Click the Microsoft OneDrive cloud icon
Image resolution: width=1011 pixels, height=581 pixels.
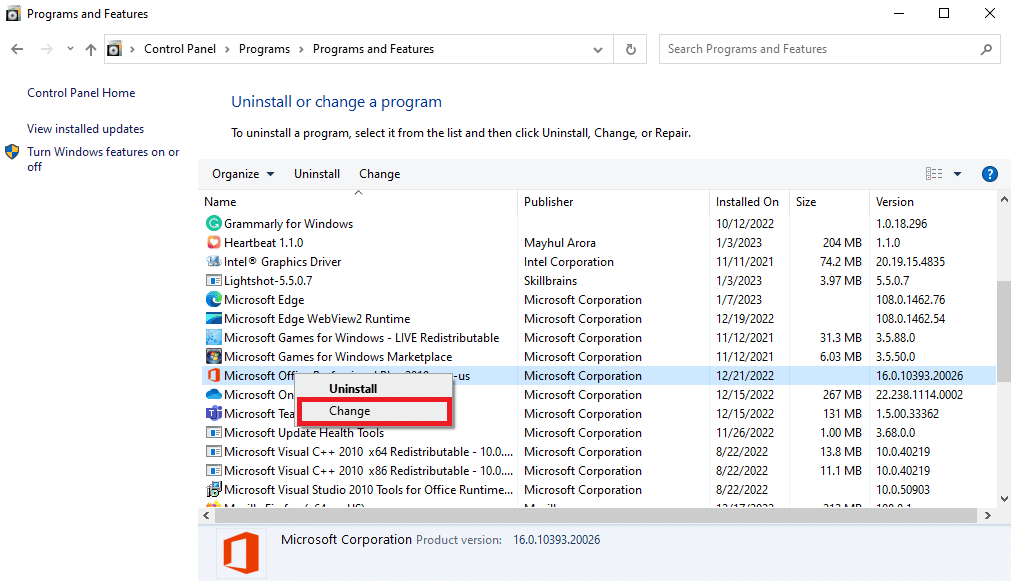pyautogui.click(x=213, y=394)
